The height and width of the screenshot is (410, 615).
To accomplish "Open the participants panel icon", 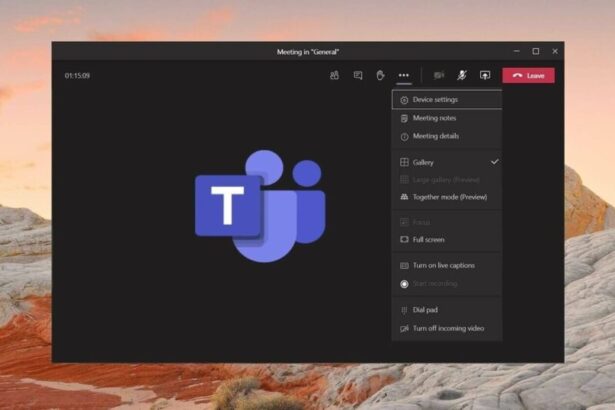I will click(334, 75).
